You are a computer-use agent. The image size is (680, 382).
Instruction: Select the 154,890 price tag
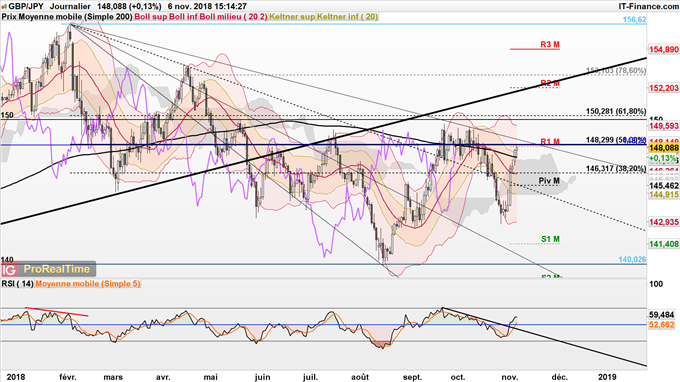(664, 50)
